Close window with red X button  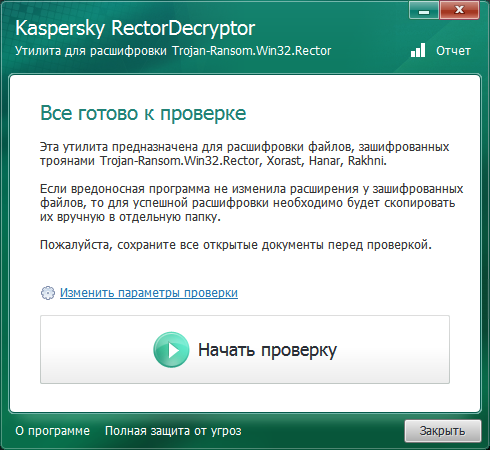(459, 10)
